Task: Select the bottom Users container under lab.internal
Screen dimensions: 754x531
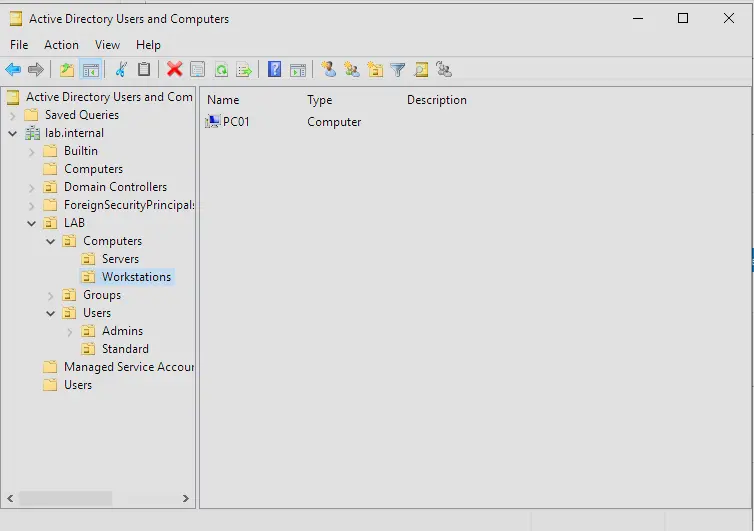Action: [x=78, y=385]
